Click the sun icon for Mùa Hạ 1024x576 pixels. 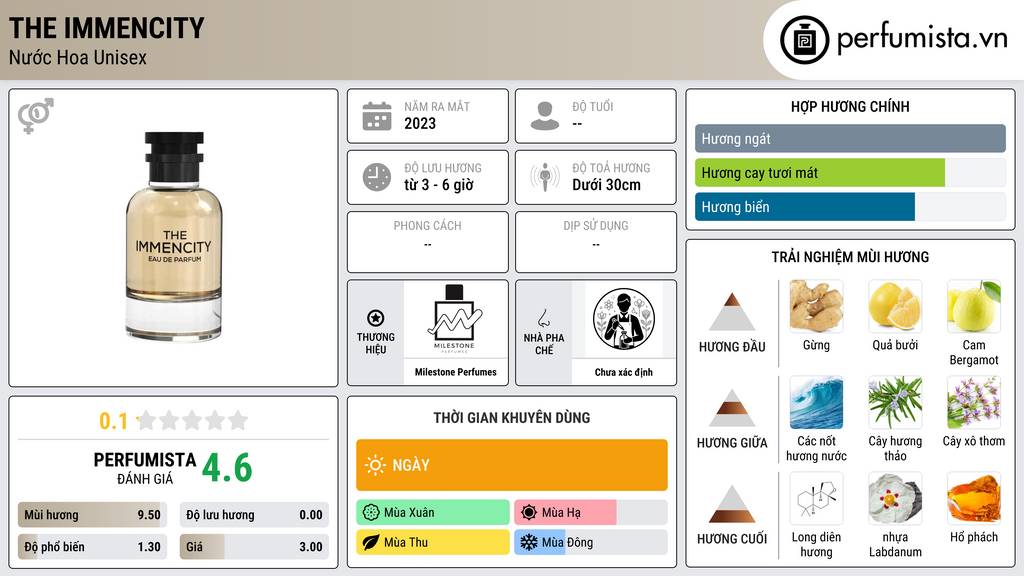click(529, 512)
